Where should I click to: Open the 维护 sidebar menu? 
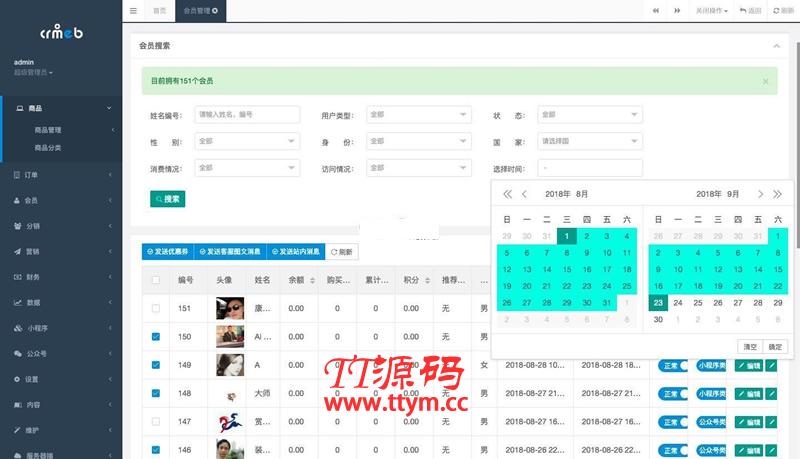pos(61,430)
